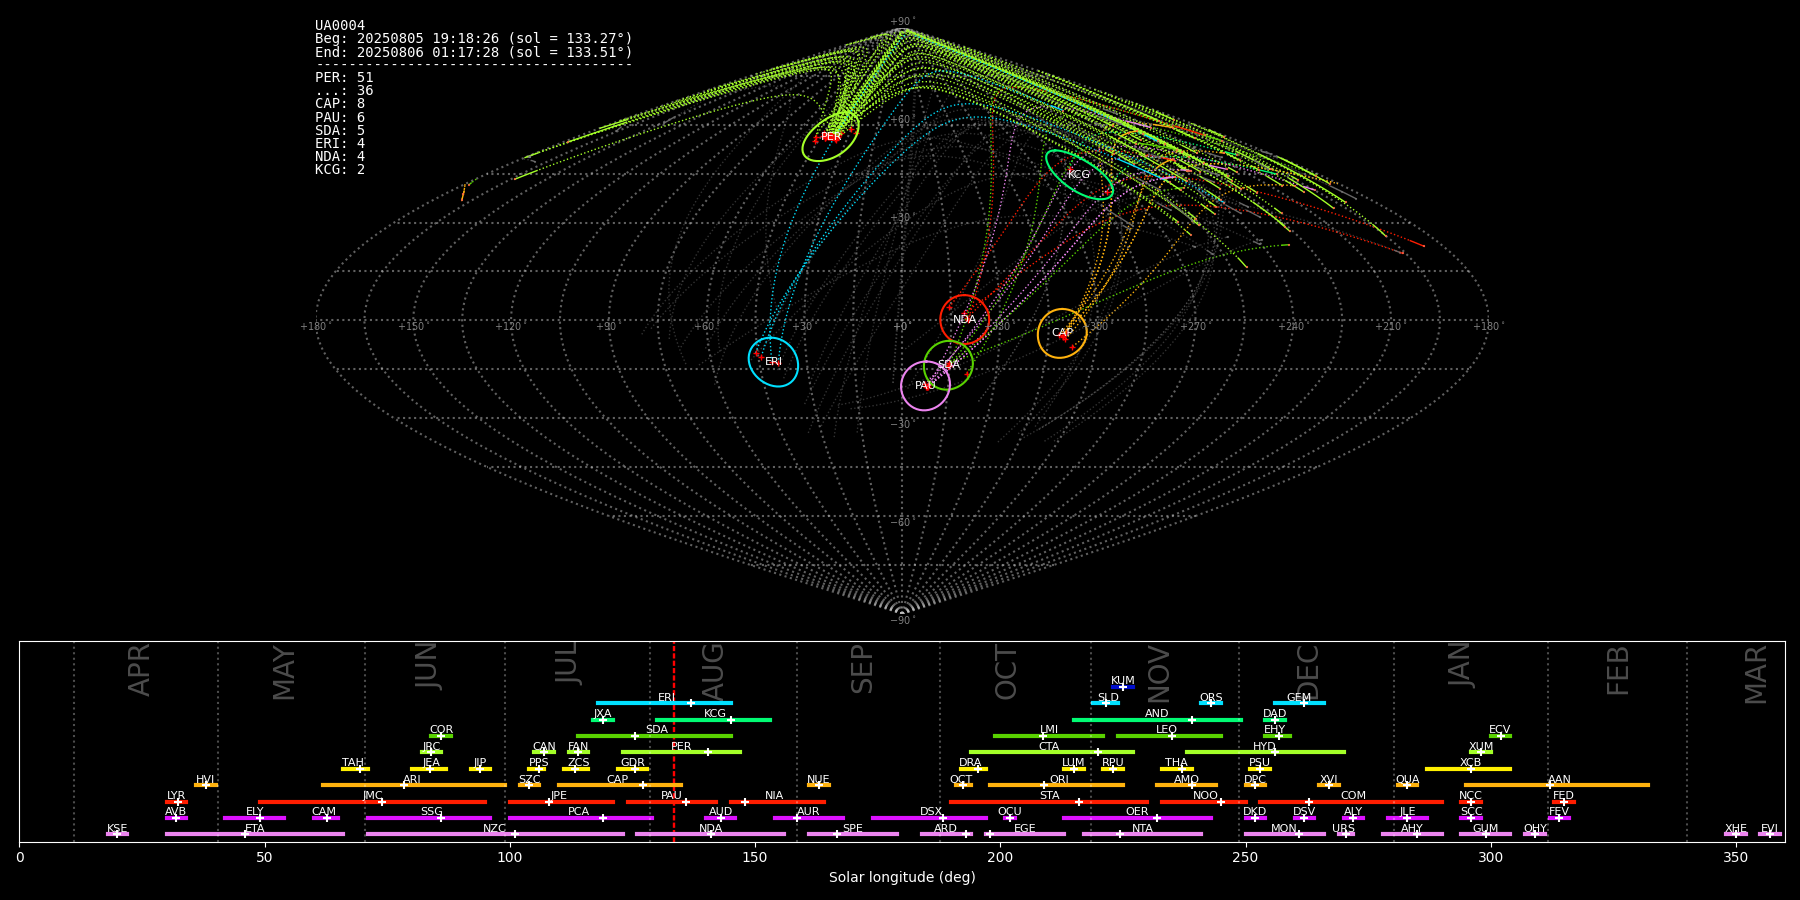Click the URS bar in the timeline
This screenshot has height=900, width=1800.
(x=1345, y=834)
